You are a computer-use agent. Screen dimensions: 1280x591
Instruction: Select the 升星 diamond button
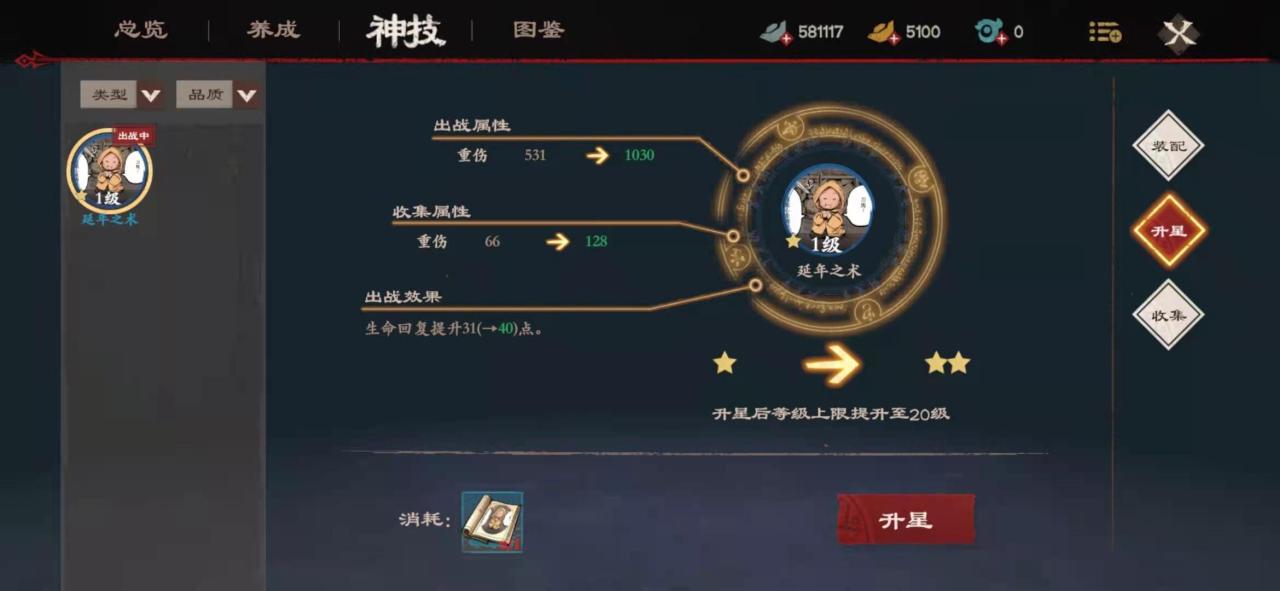click(x=1168, y=230)
